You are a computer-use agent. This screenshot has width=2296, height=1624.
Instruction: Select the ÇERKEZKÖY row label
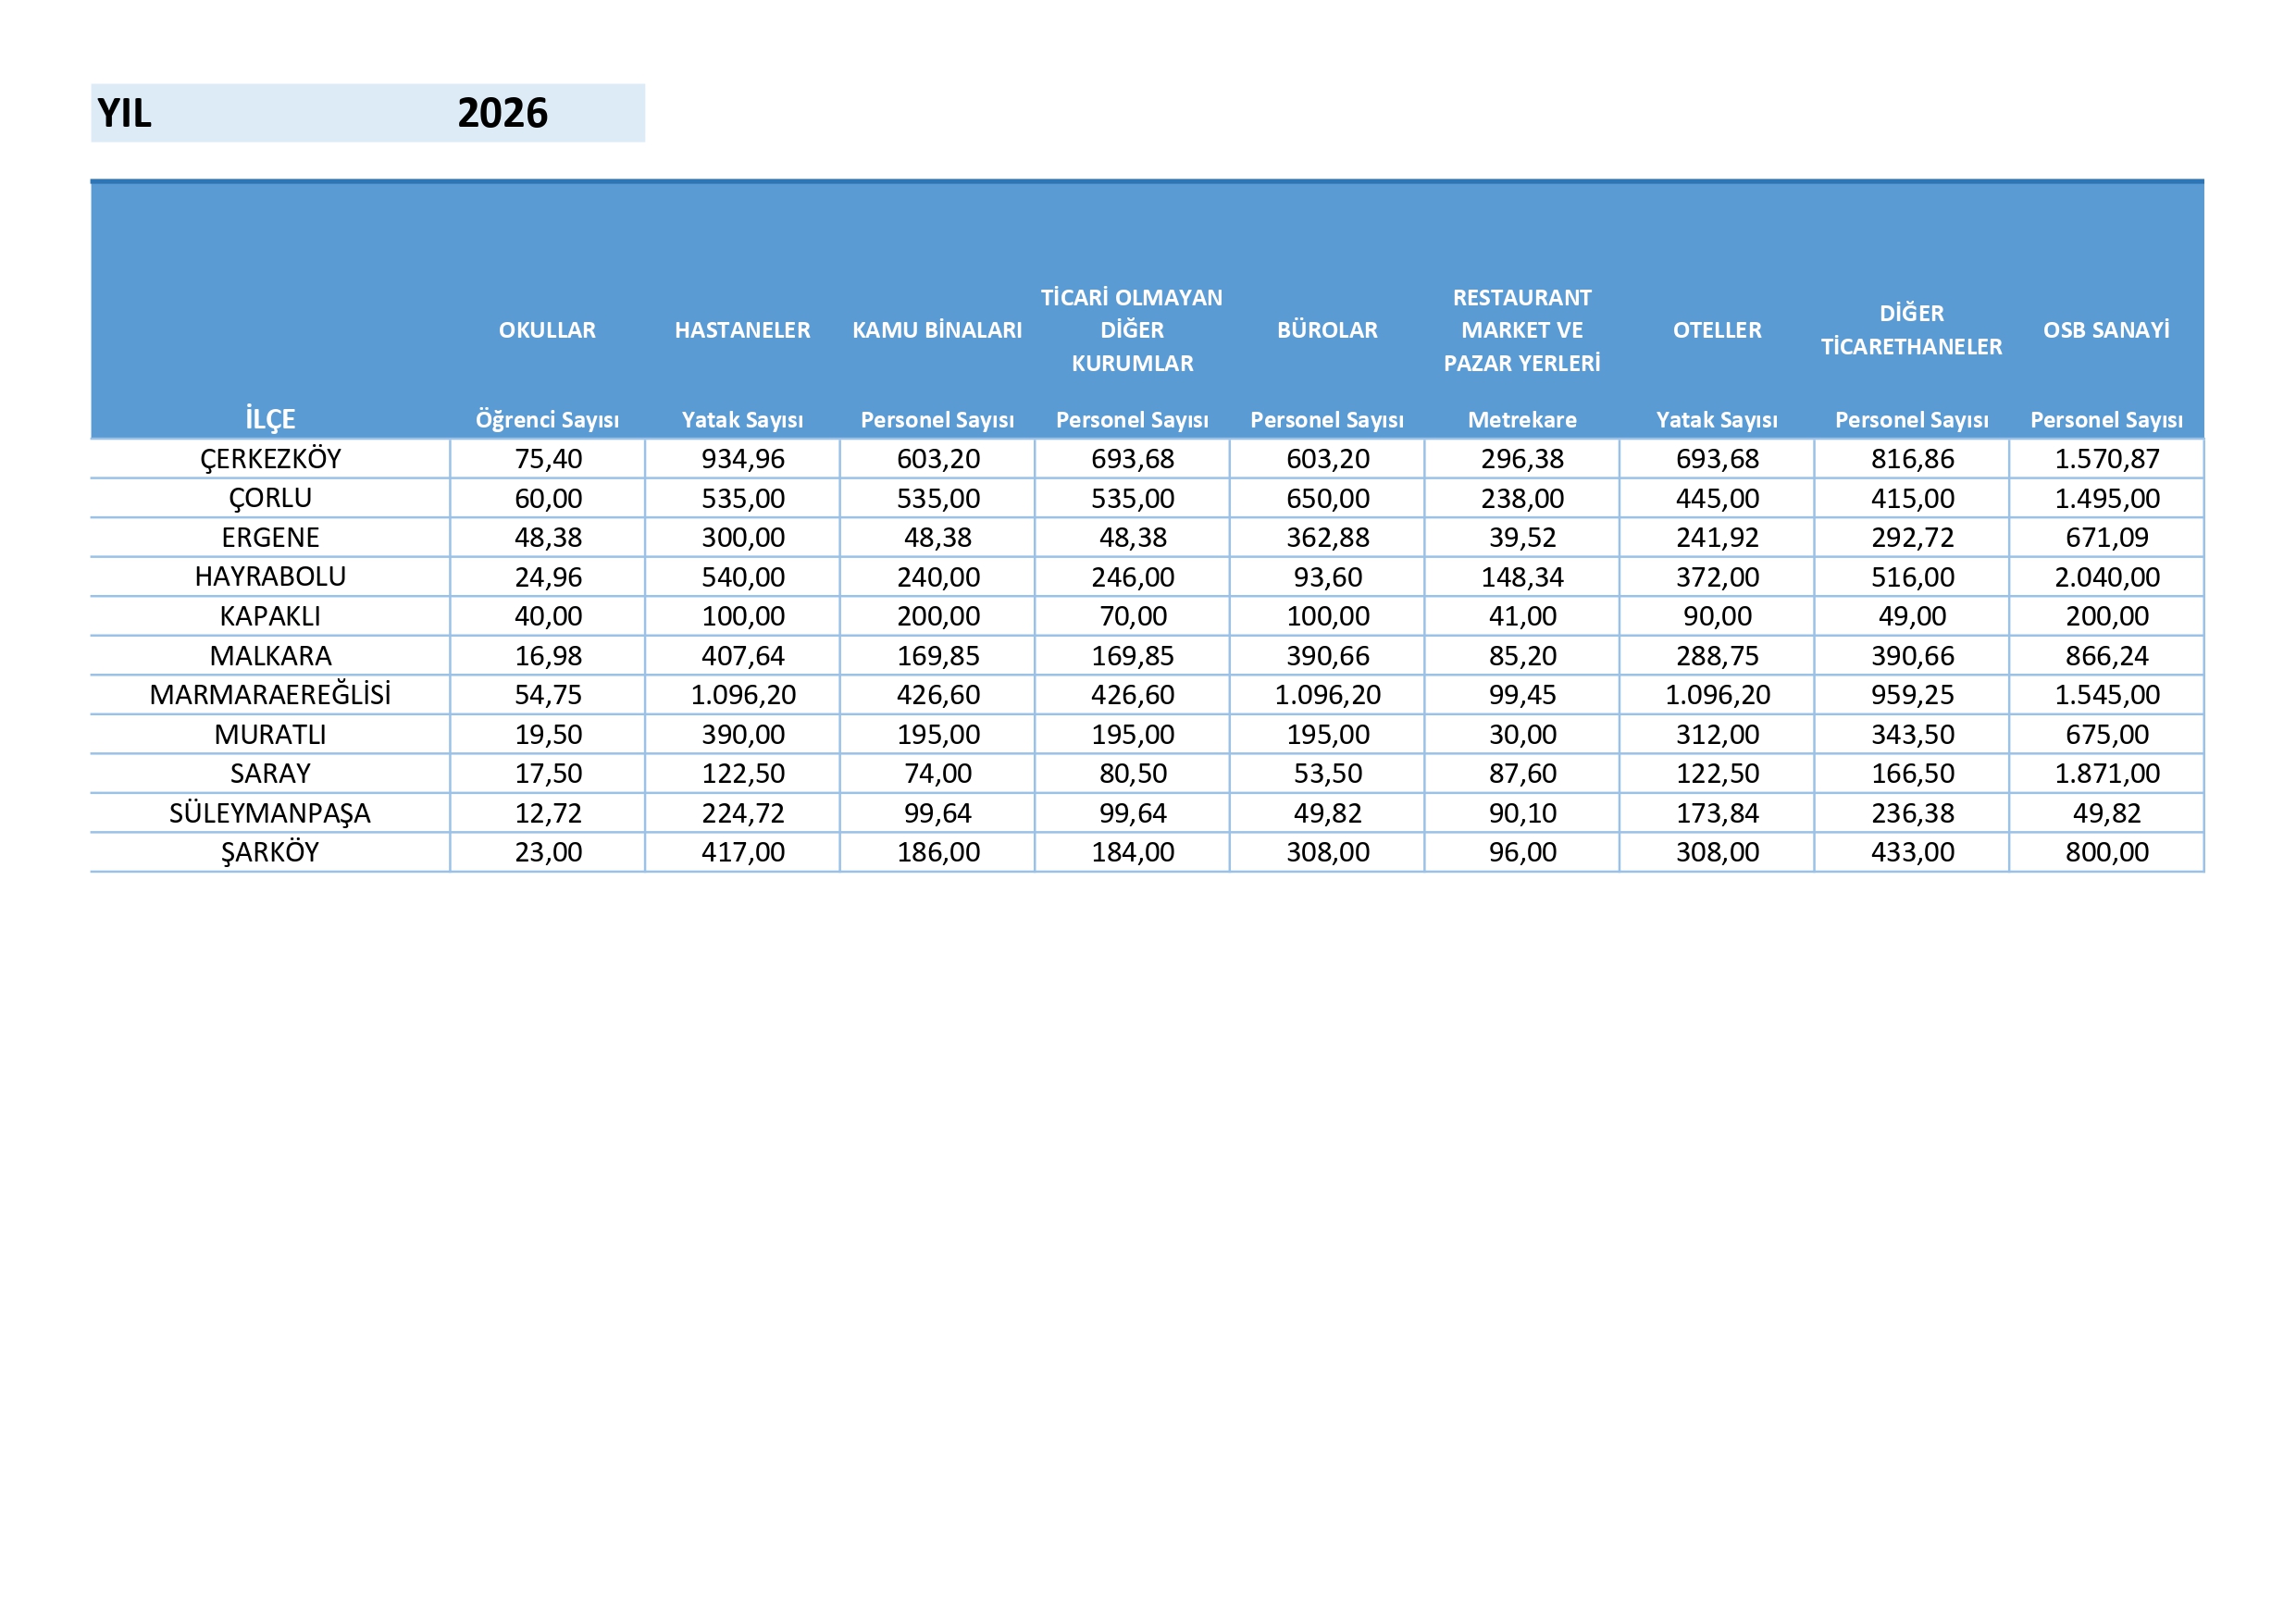270,459
